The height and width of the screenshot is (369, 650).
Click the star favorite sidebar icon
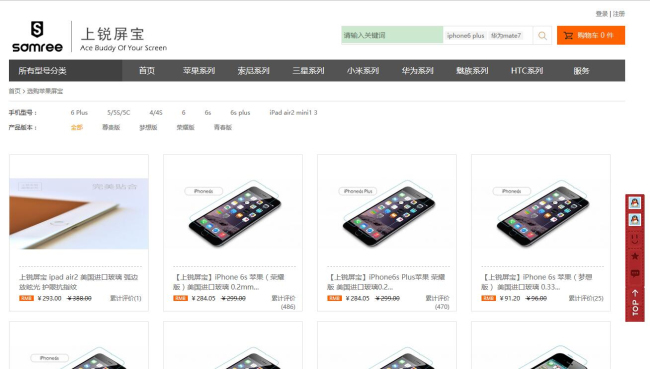click(x=635, y=256)
